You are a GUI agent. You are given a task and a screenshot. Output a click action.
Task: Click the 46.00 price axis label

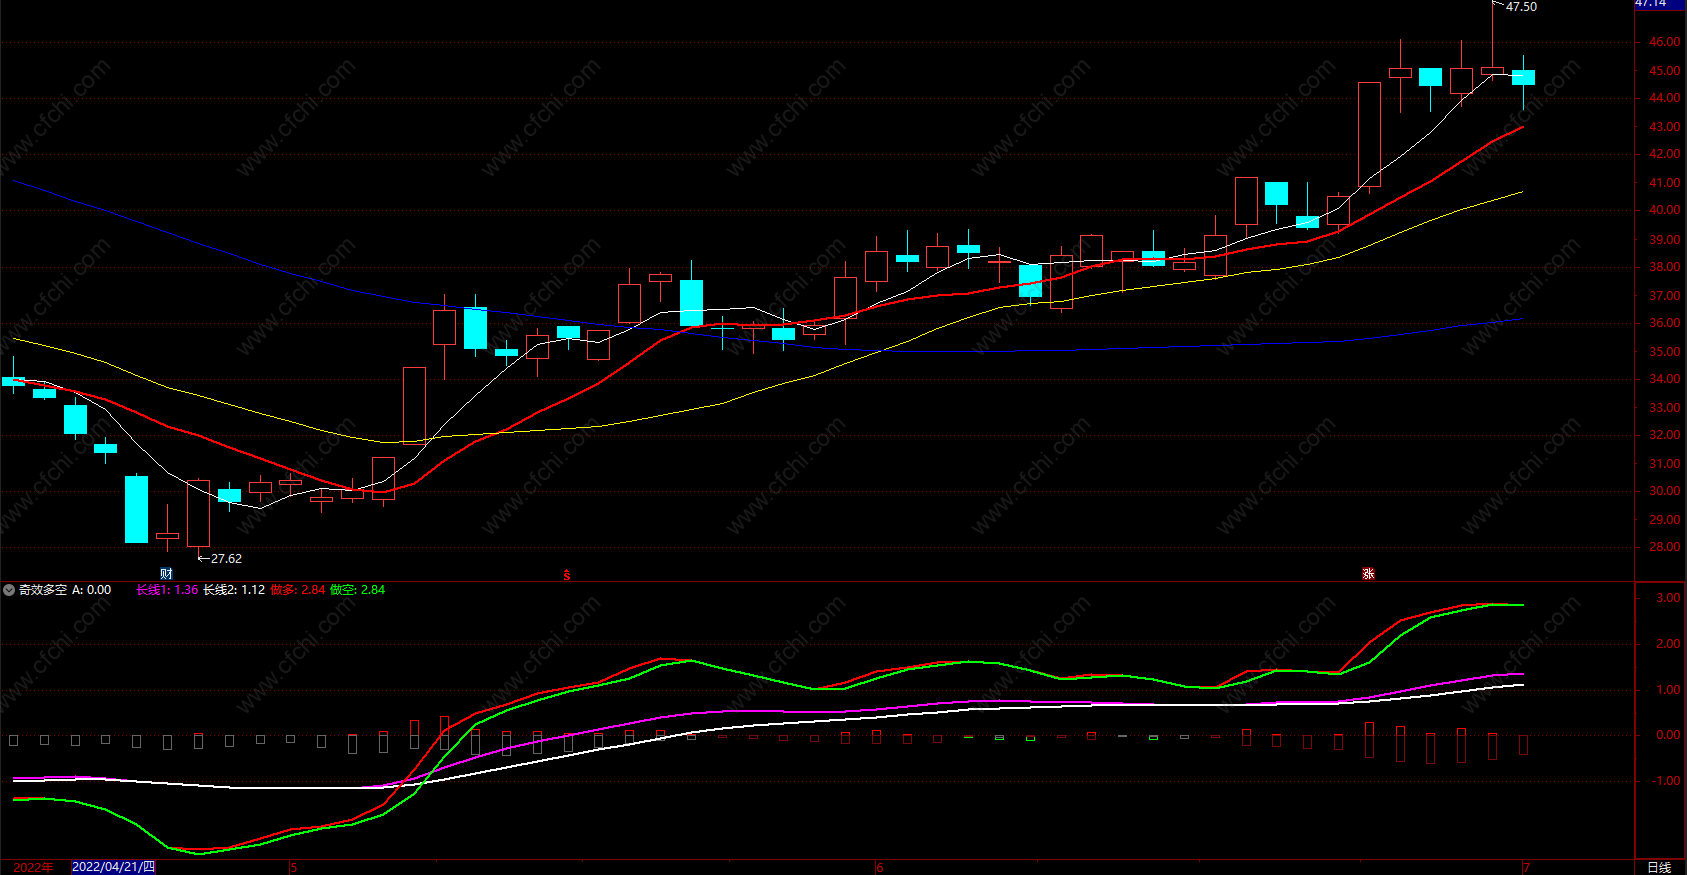pyautogui.click(x=1664, y=42)
